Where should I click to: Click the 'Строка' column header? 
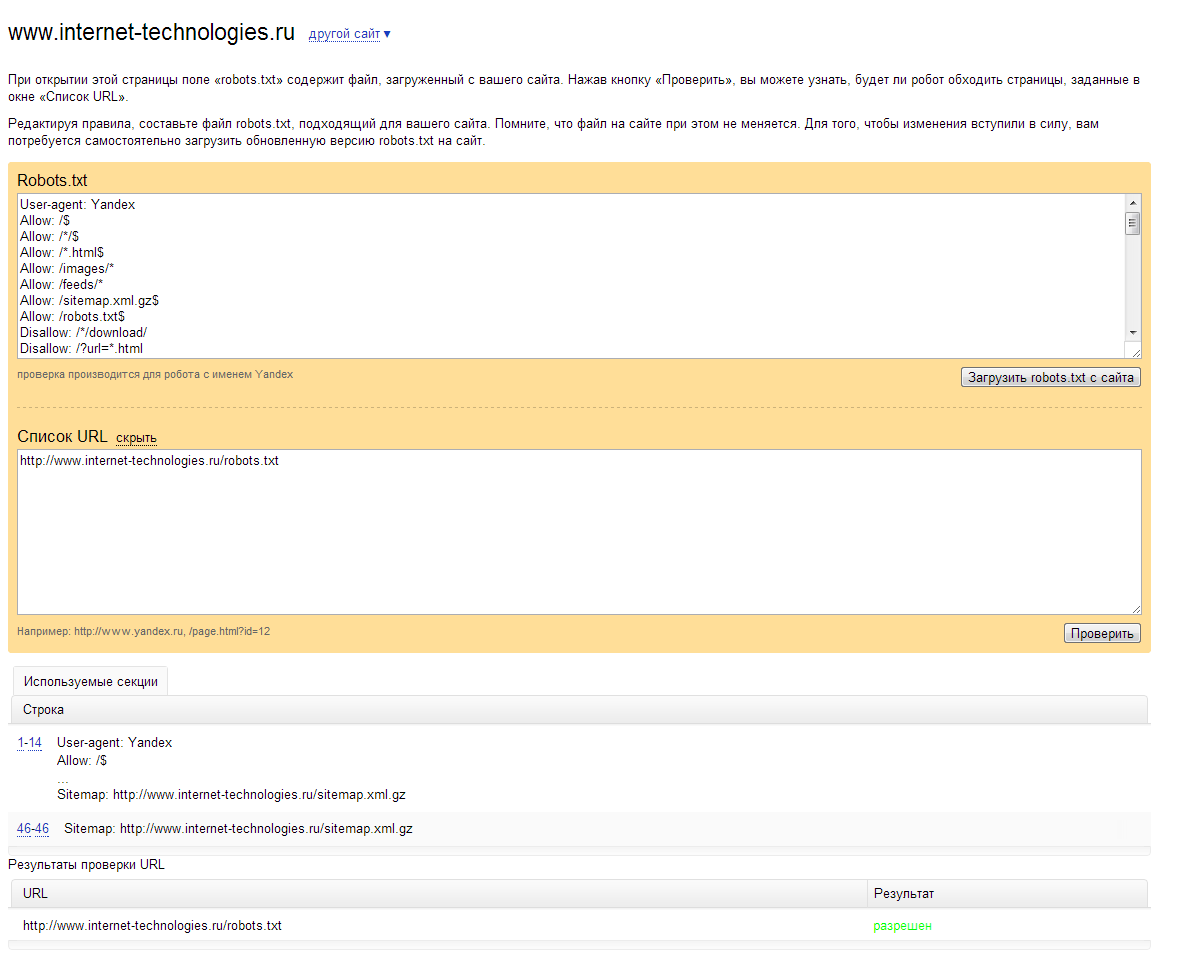point(43,709)
